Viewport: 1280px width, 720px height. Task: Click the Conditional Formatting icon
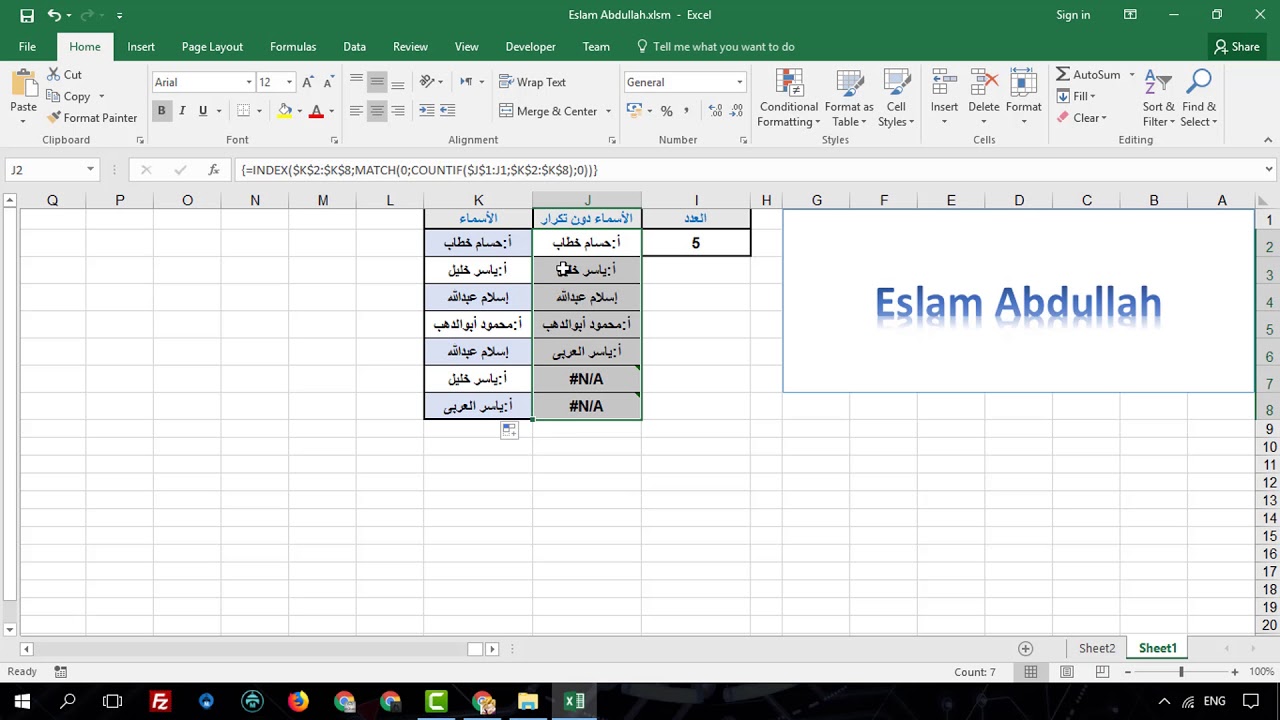click(x=789, y=84)
